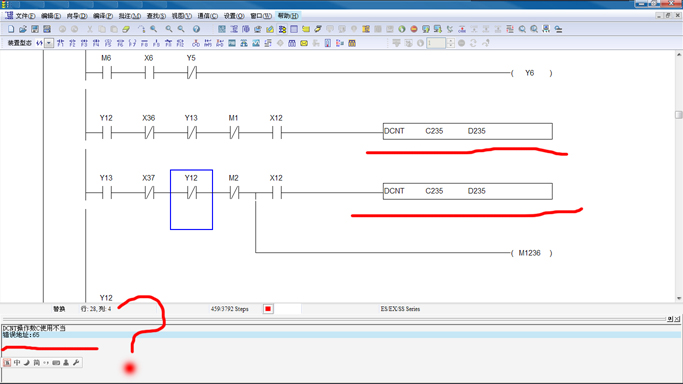Click the New file icon

[x=11, y=29]
